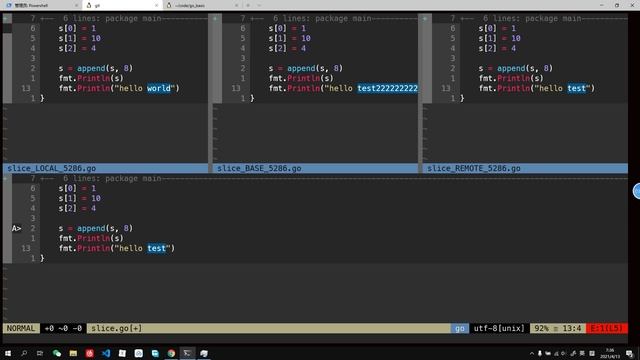Open the red app icon on the taskbar
The width and height of the screenshot is (640, 360).
coord(89,353)
